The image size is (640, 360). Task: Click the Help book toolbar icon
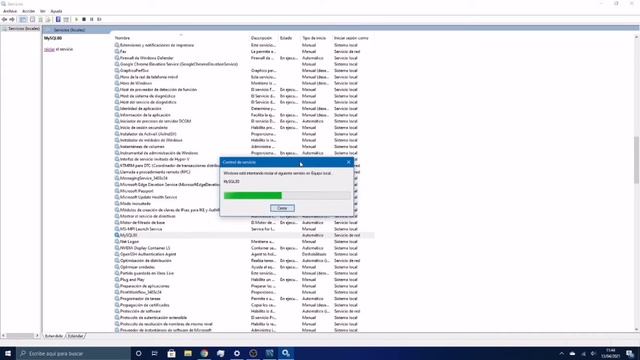point(58,19)
